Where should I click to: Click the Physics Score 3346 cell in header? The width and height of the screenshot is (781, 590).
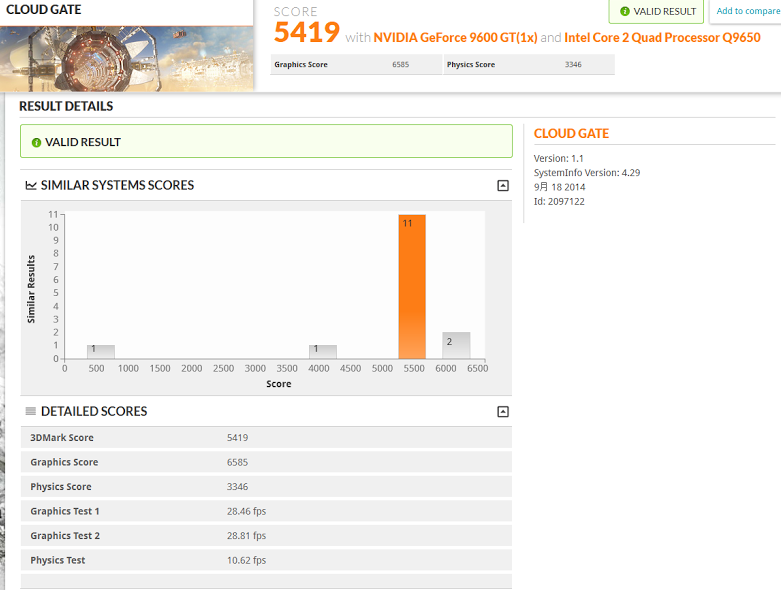529,65
